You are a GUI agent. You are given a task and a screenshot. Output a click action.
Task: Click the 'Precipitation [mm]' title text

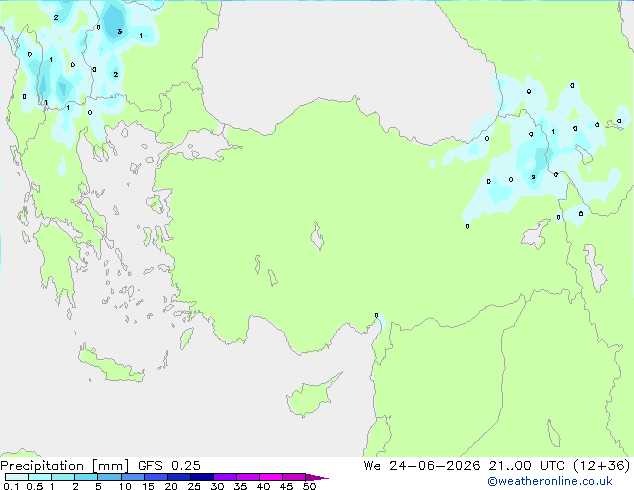click(x=64, y=466)
